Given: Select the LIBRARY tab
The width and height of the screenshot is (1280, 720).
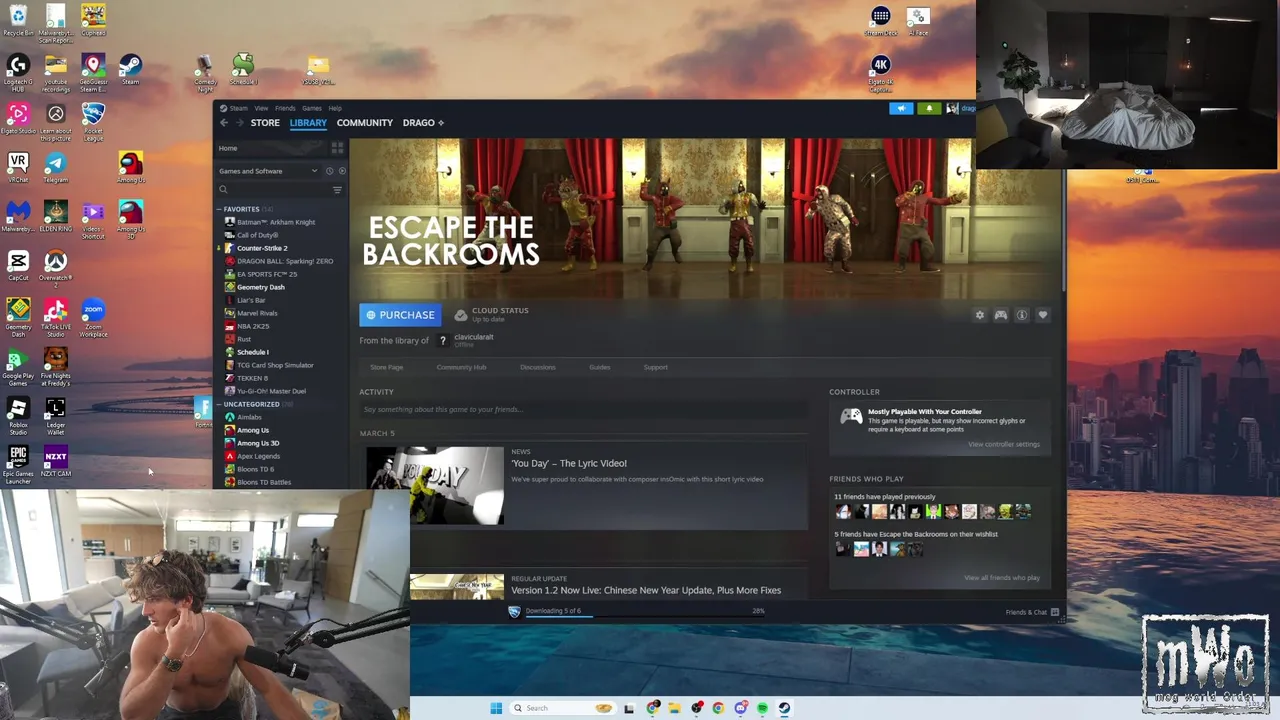Looking at the screenshot, I should click(308, 123).
